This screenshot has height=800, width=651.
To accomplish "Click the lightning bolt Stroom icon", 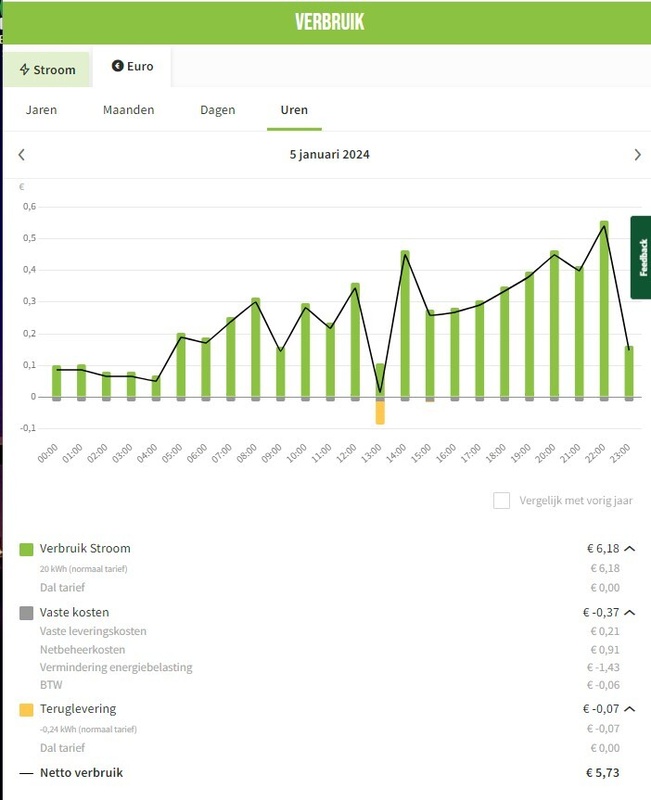I will coord(25,70).
